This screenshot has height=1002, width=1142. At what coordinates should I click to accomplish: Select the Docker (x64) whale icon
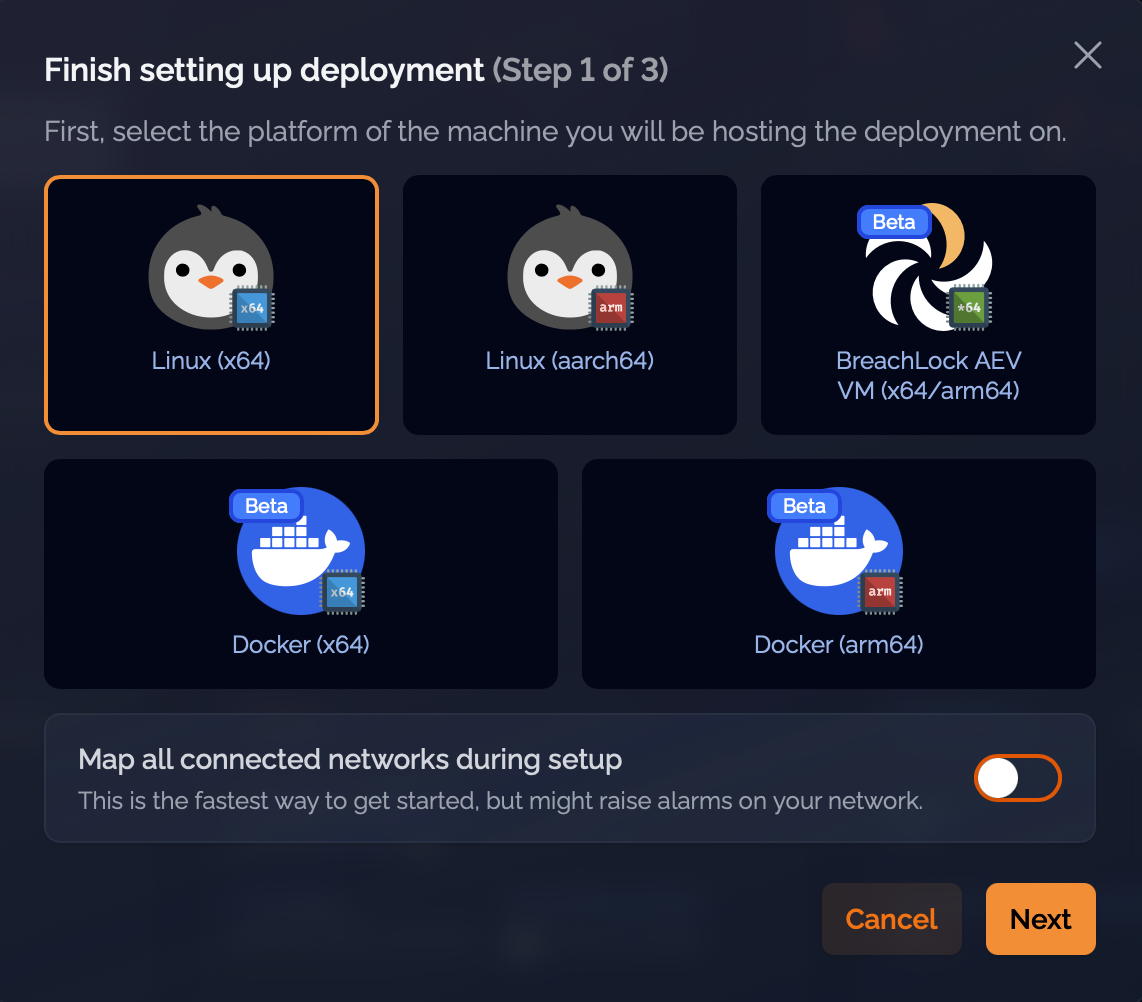[x=301, y=551]
